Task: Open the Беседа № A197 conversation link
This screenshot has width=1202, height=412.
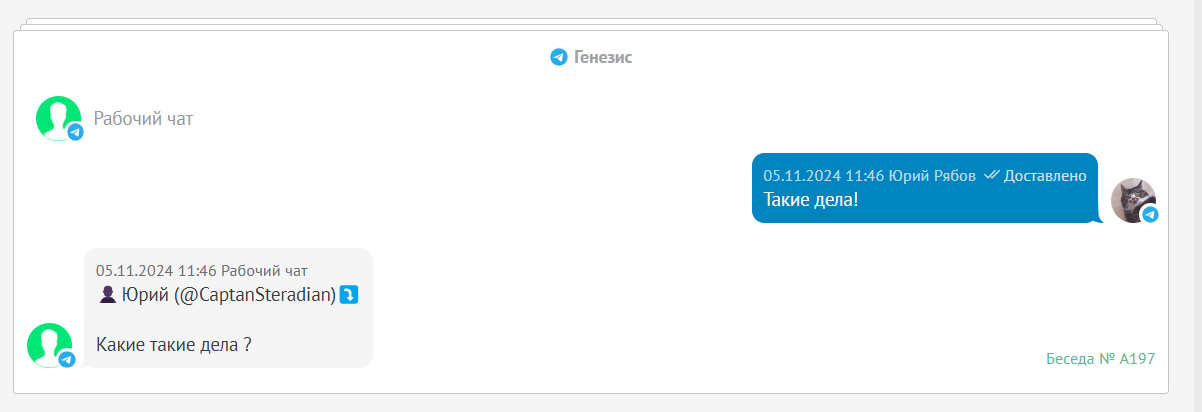Action: [x=1101, y=358]
